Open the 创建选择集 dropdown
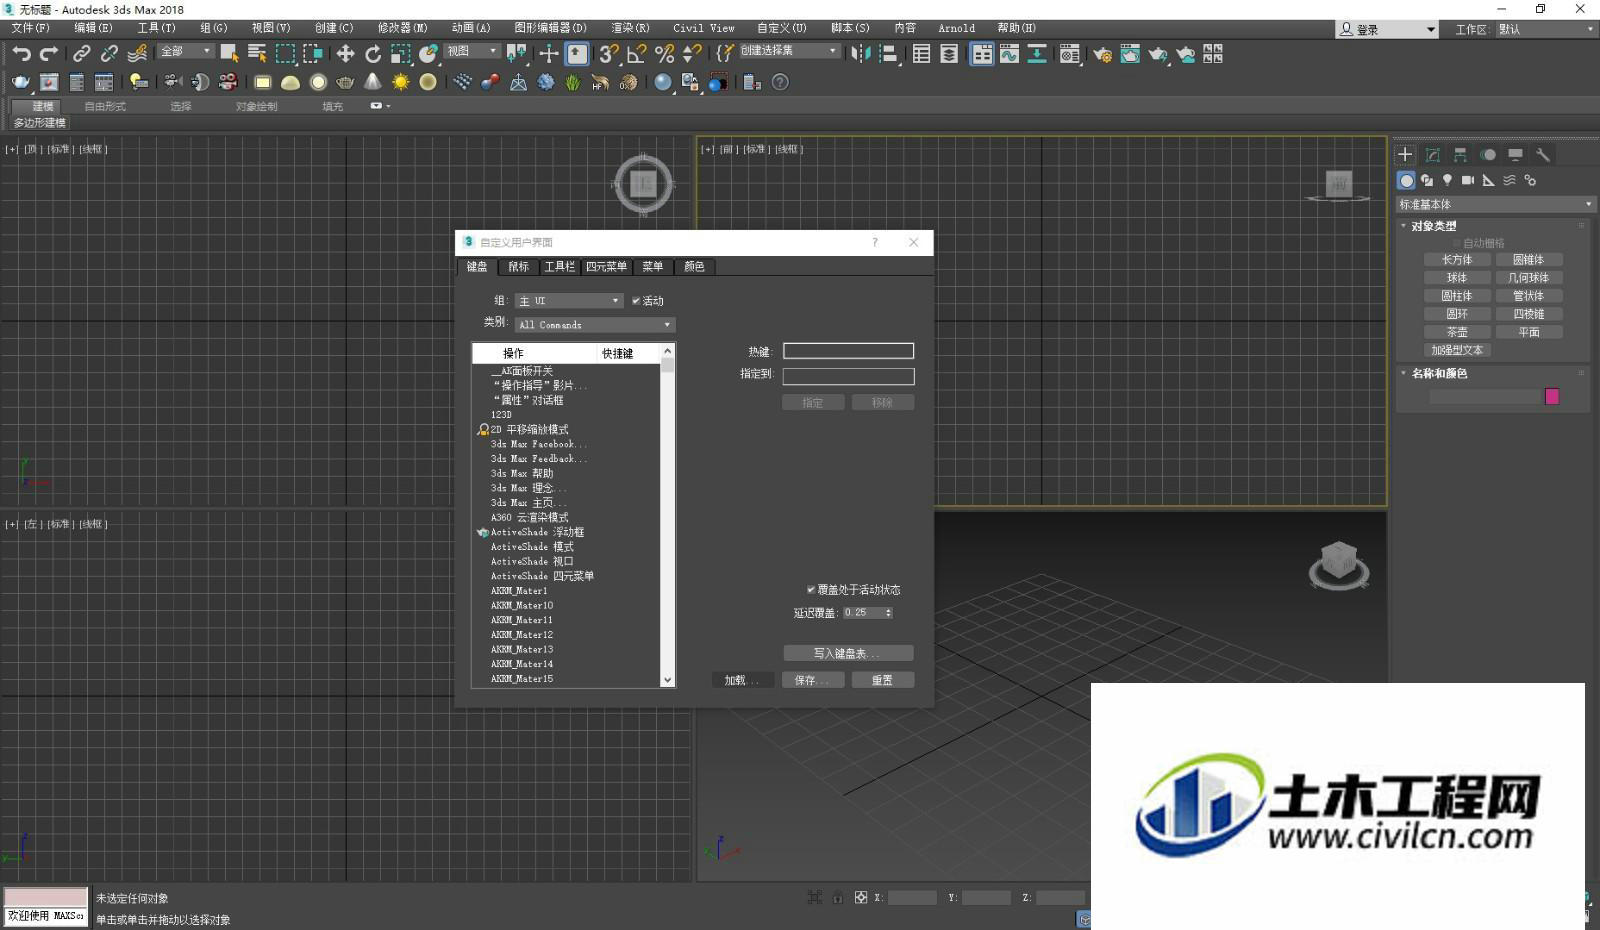 [789, 51]
